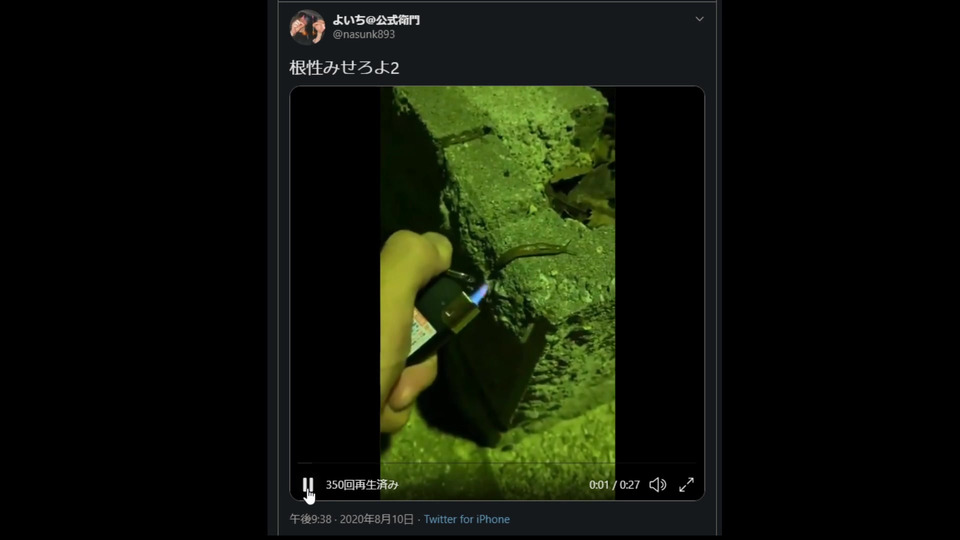Click the black letterbox left of video footage
Screen dimensions: 960x540
(335, 276)
